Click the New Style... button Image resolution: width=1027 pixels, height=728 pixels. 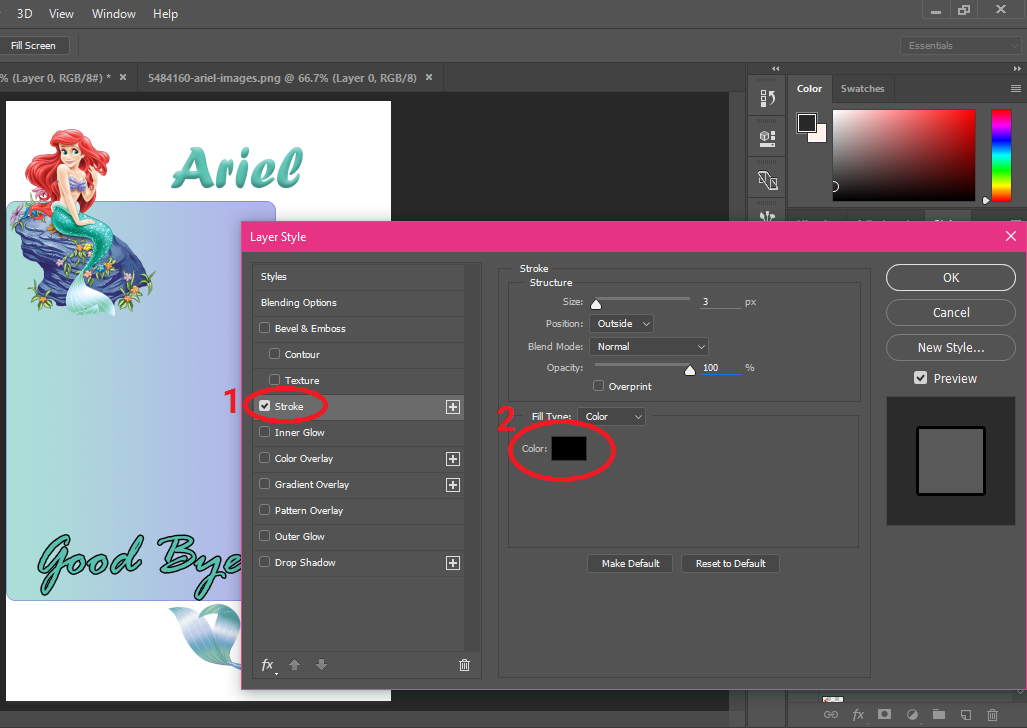951,348
